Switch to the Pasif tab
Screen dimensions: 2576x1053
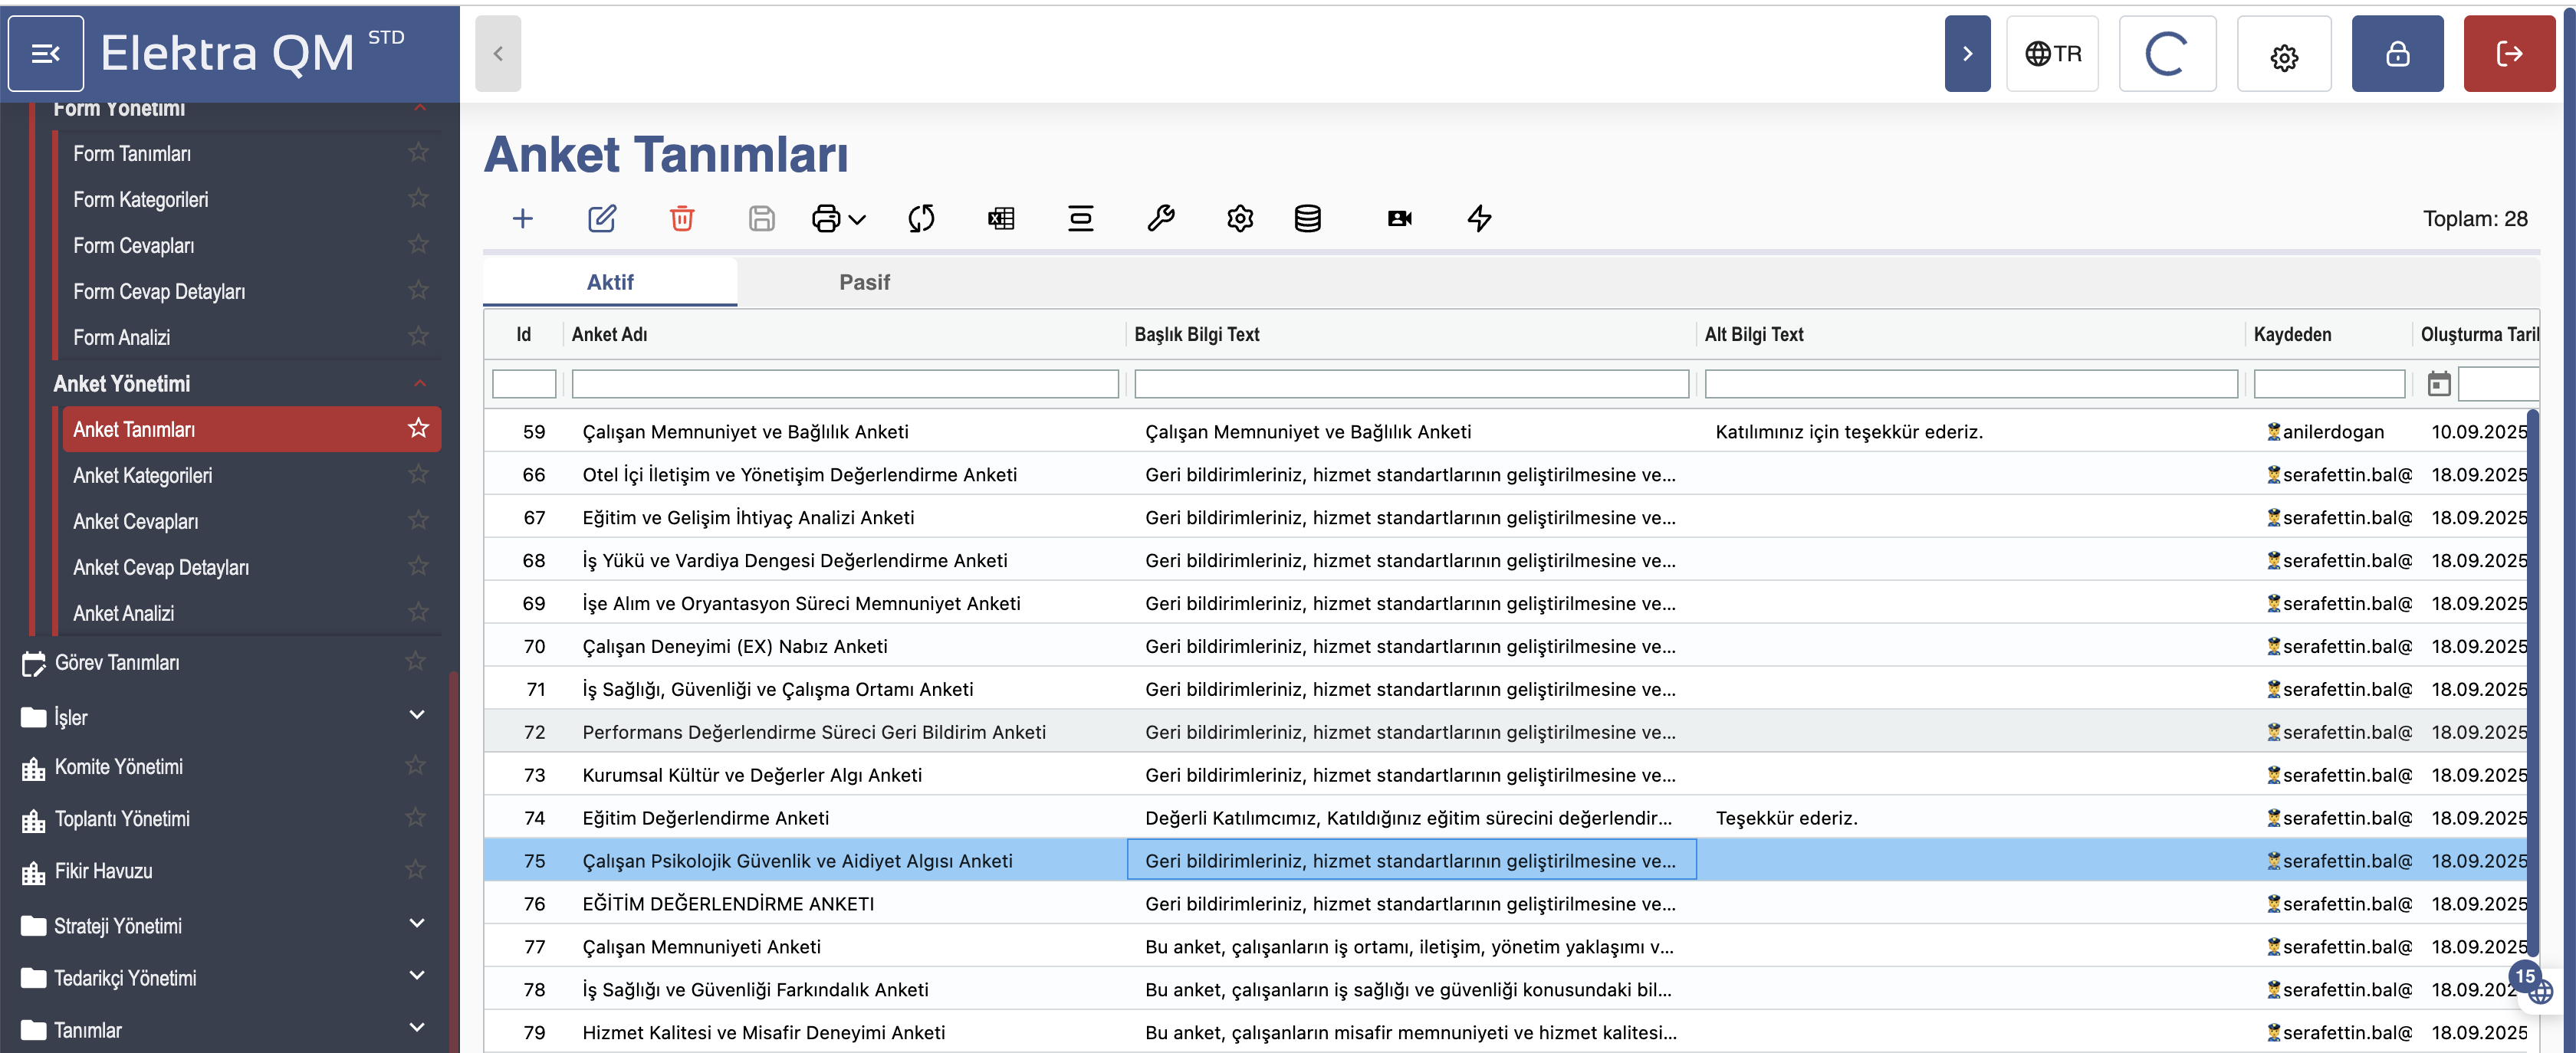[864, 282]
